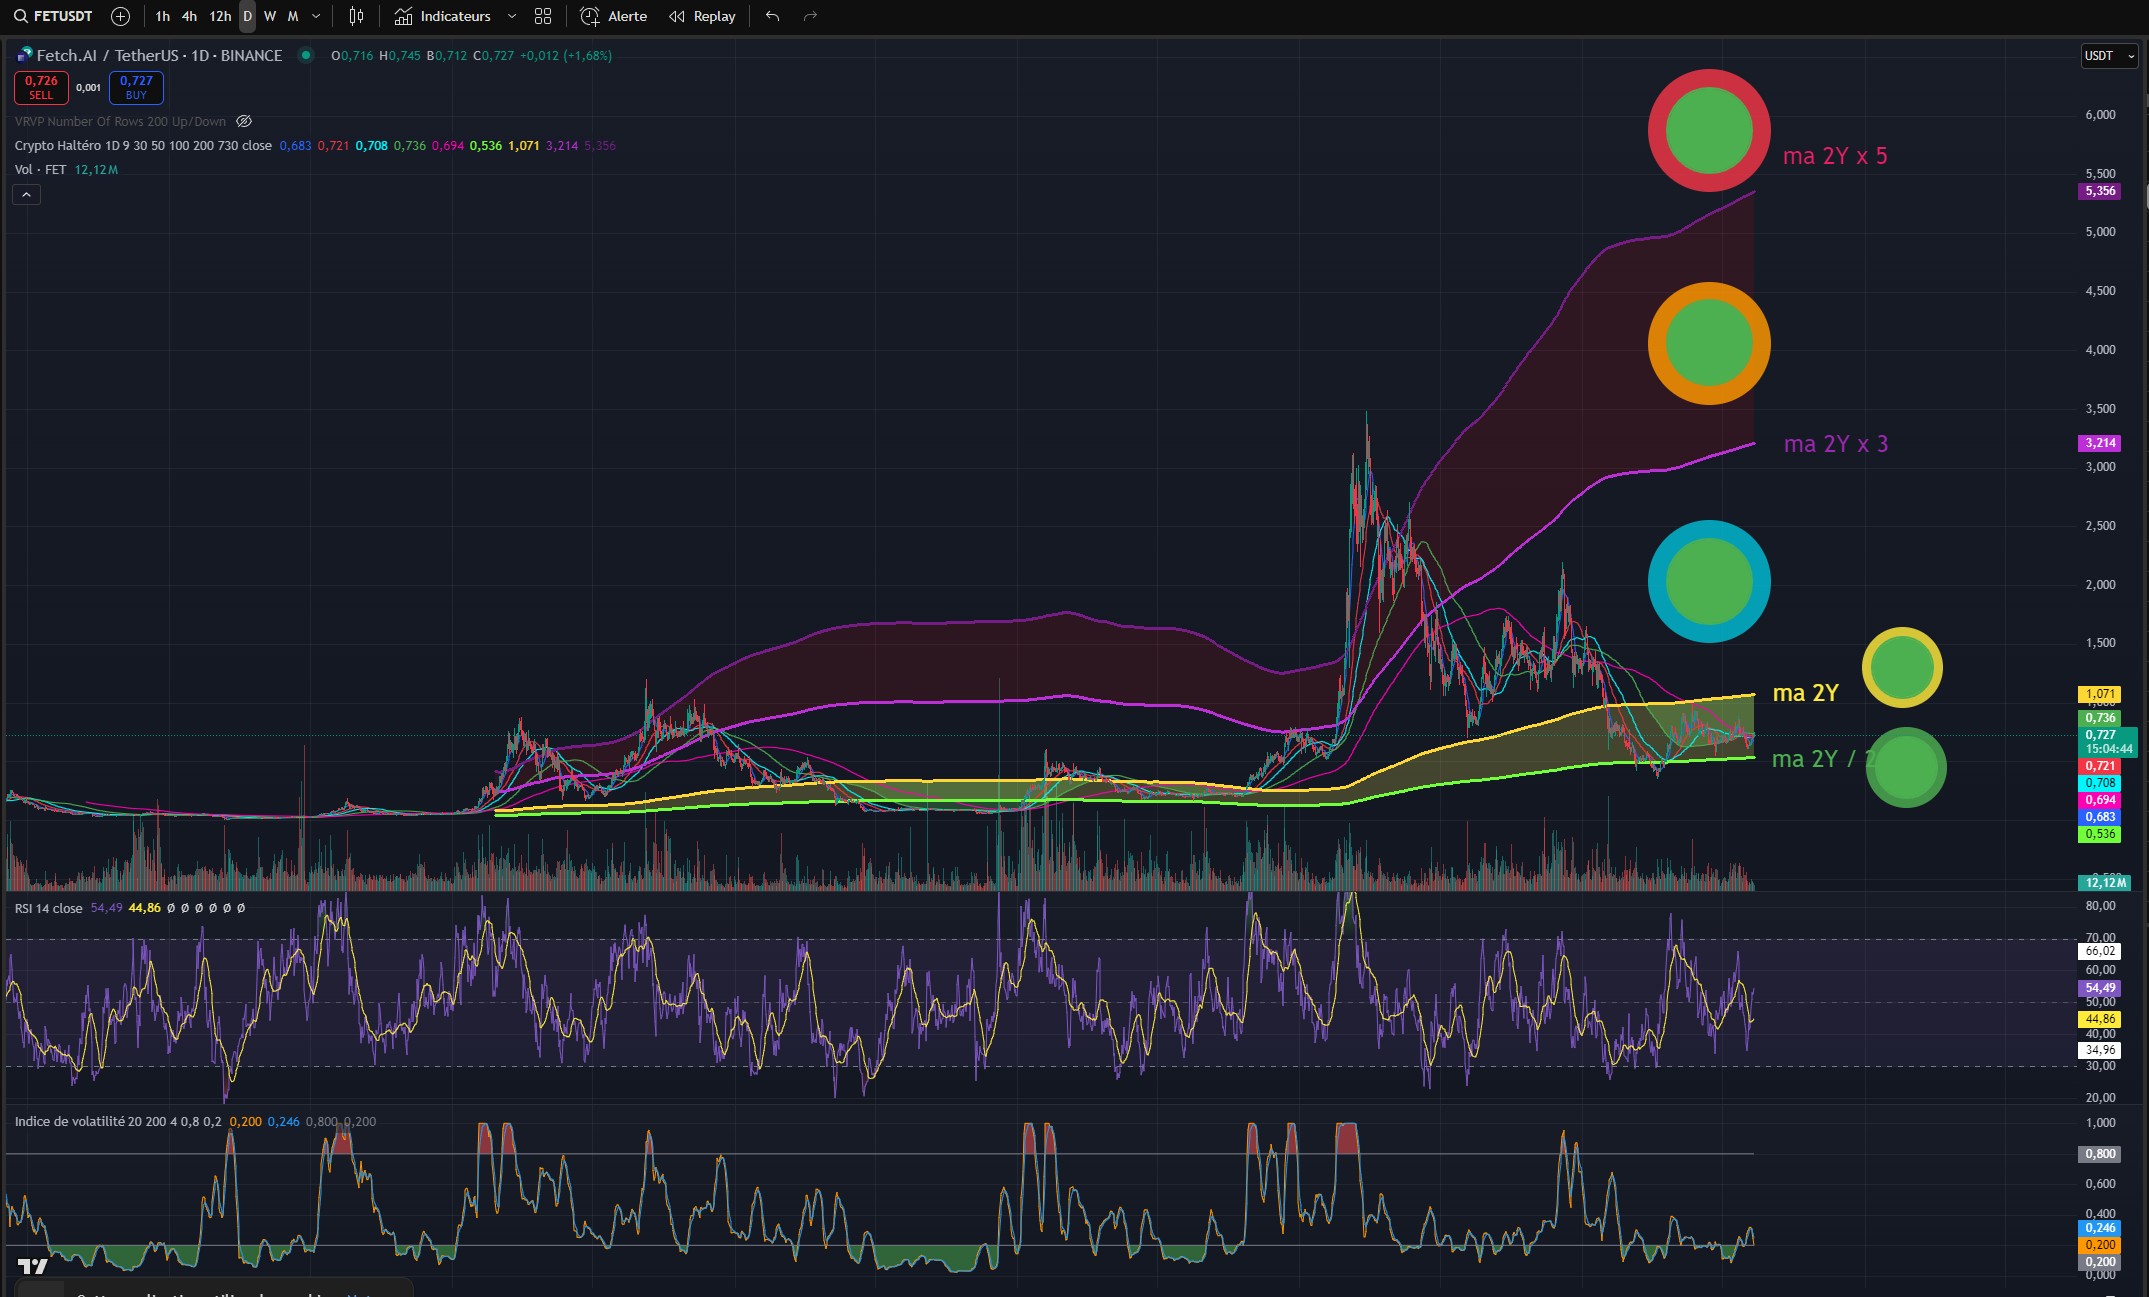Open the indicator templates grid icon

pyautogui.click(x=543, y=16)
